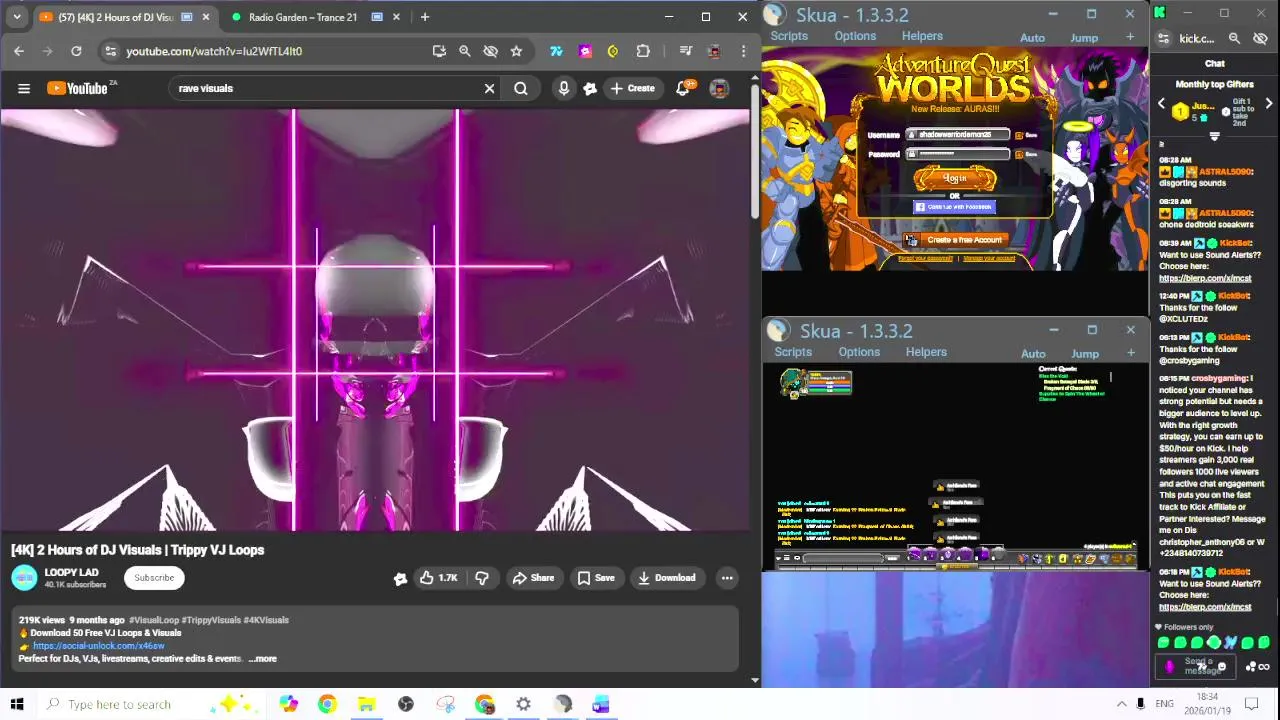Screen dimensions: 1280x720
Task: Toggle the Save username checkbox
Action: click(1019, 135)
